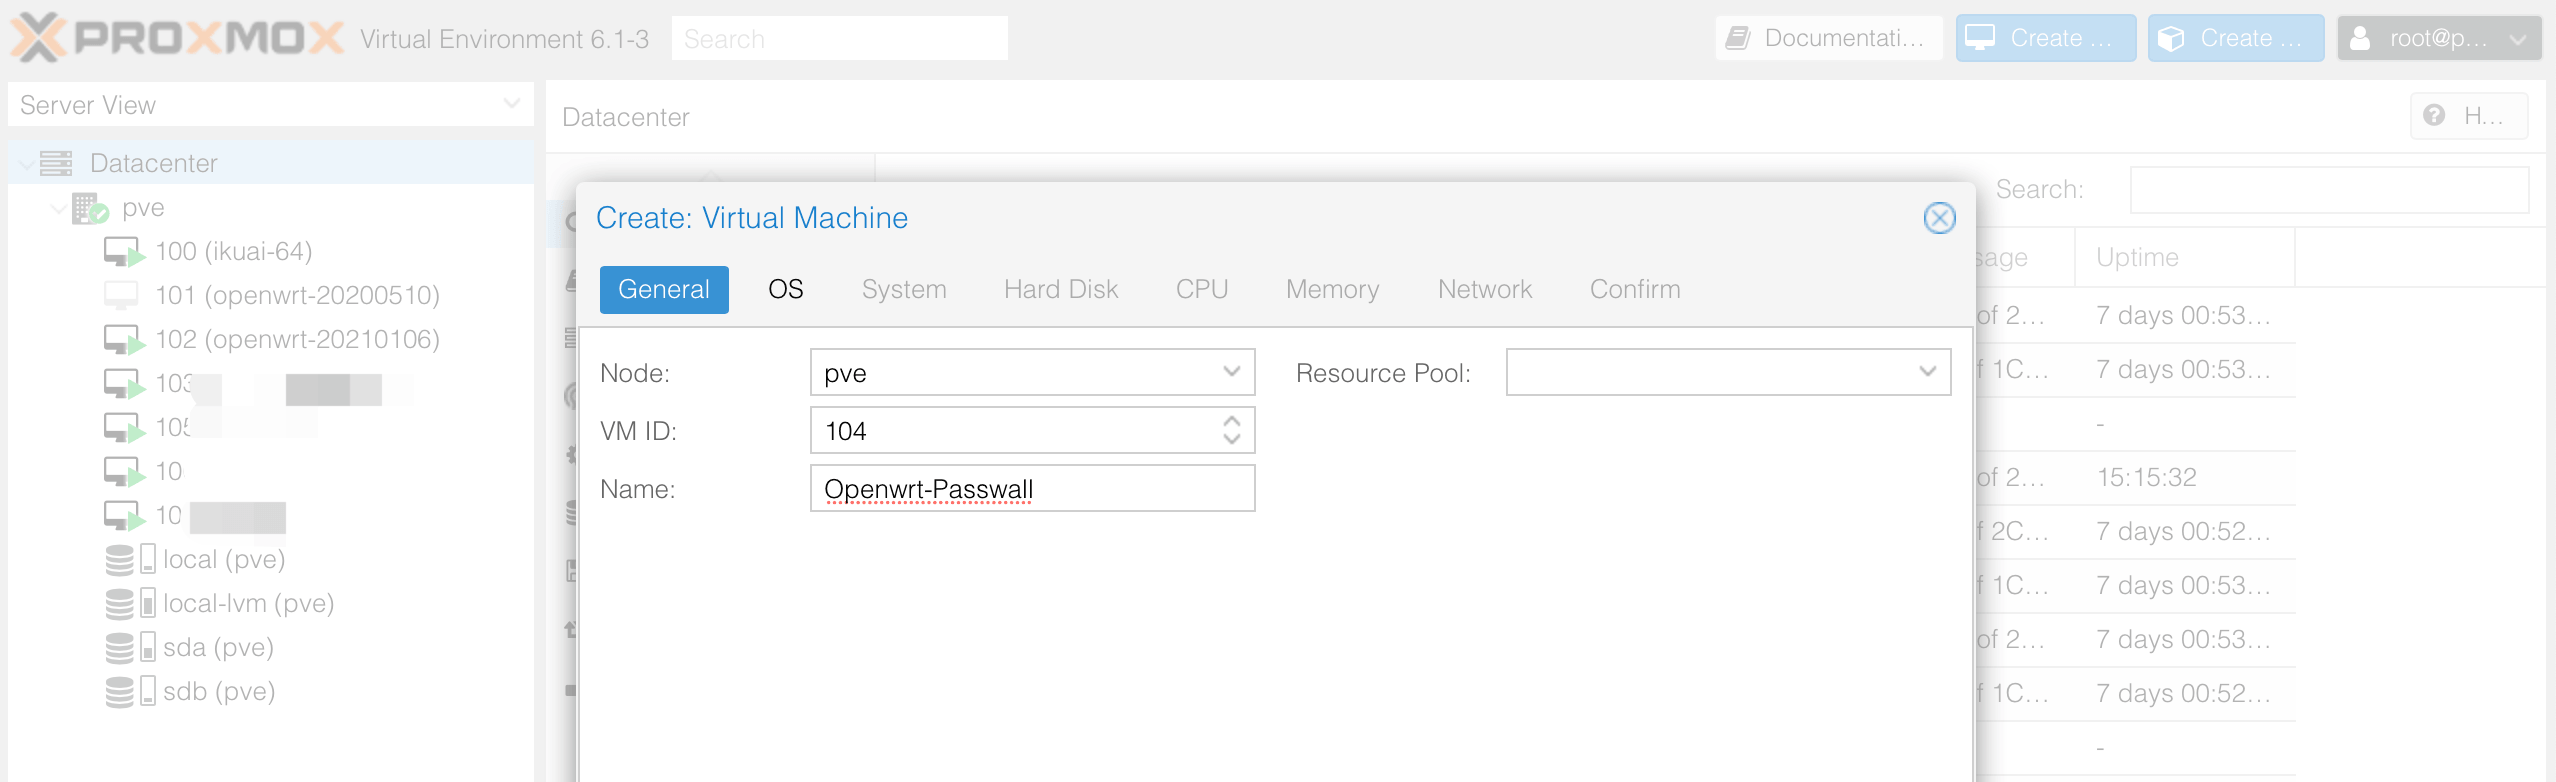Click the VM icon for 105
The height and width of the screenshot is (782, 2556).
(125, 428)
